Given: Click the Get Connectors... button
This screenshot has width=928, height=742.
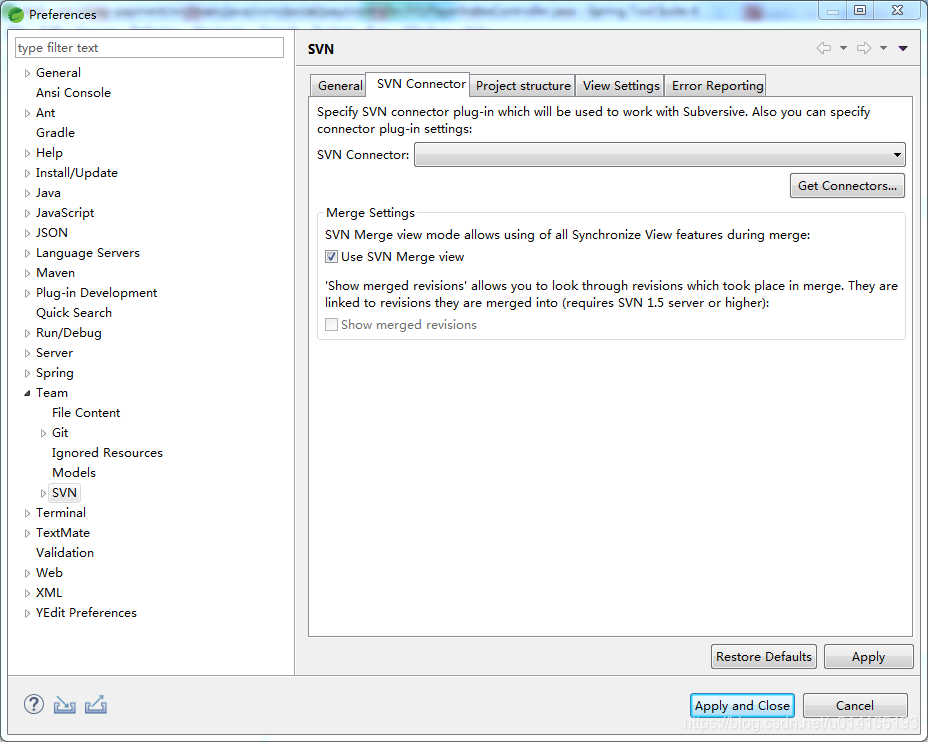Looking at the screenshot, I should 847,186.
